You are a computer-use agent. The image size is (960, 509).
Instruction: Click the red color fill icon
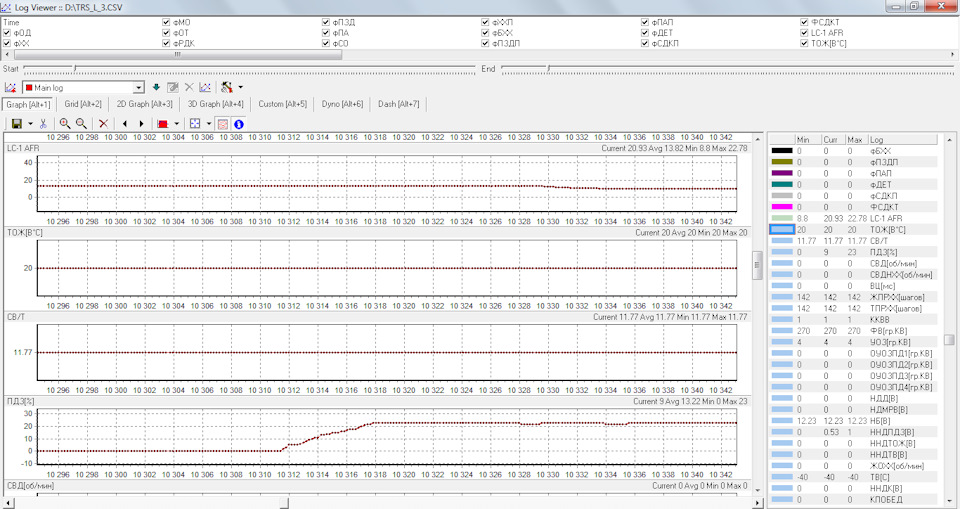[x=163, y=124]
